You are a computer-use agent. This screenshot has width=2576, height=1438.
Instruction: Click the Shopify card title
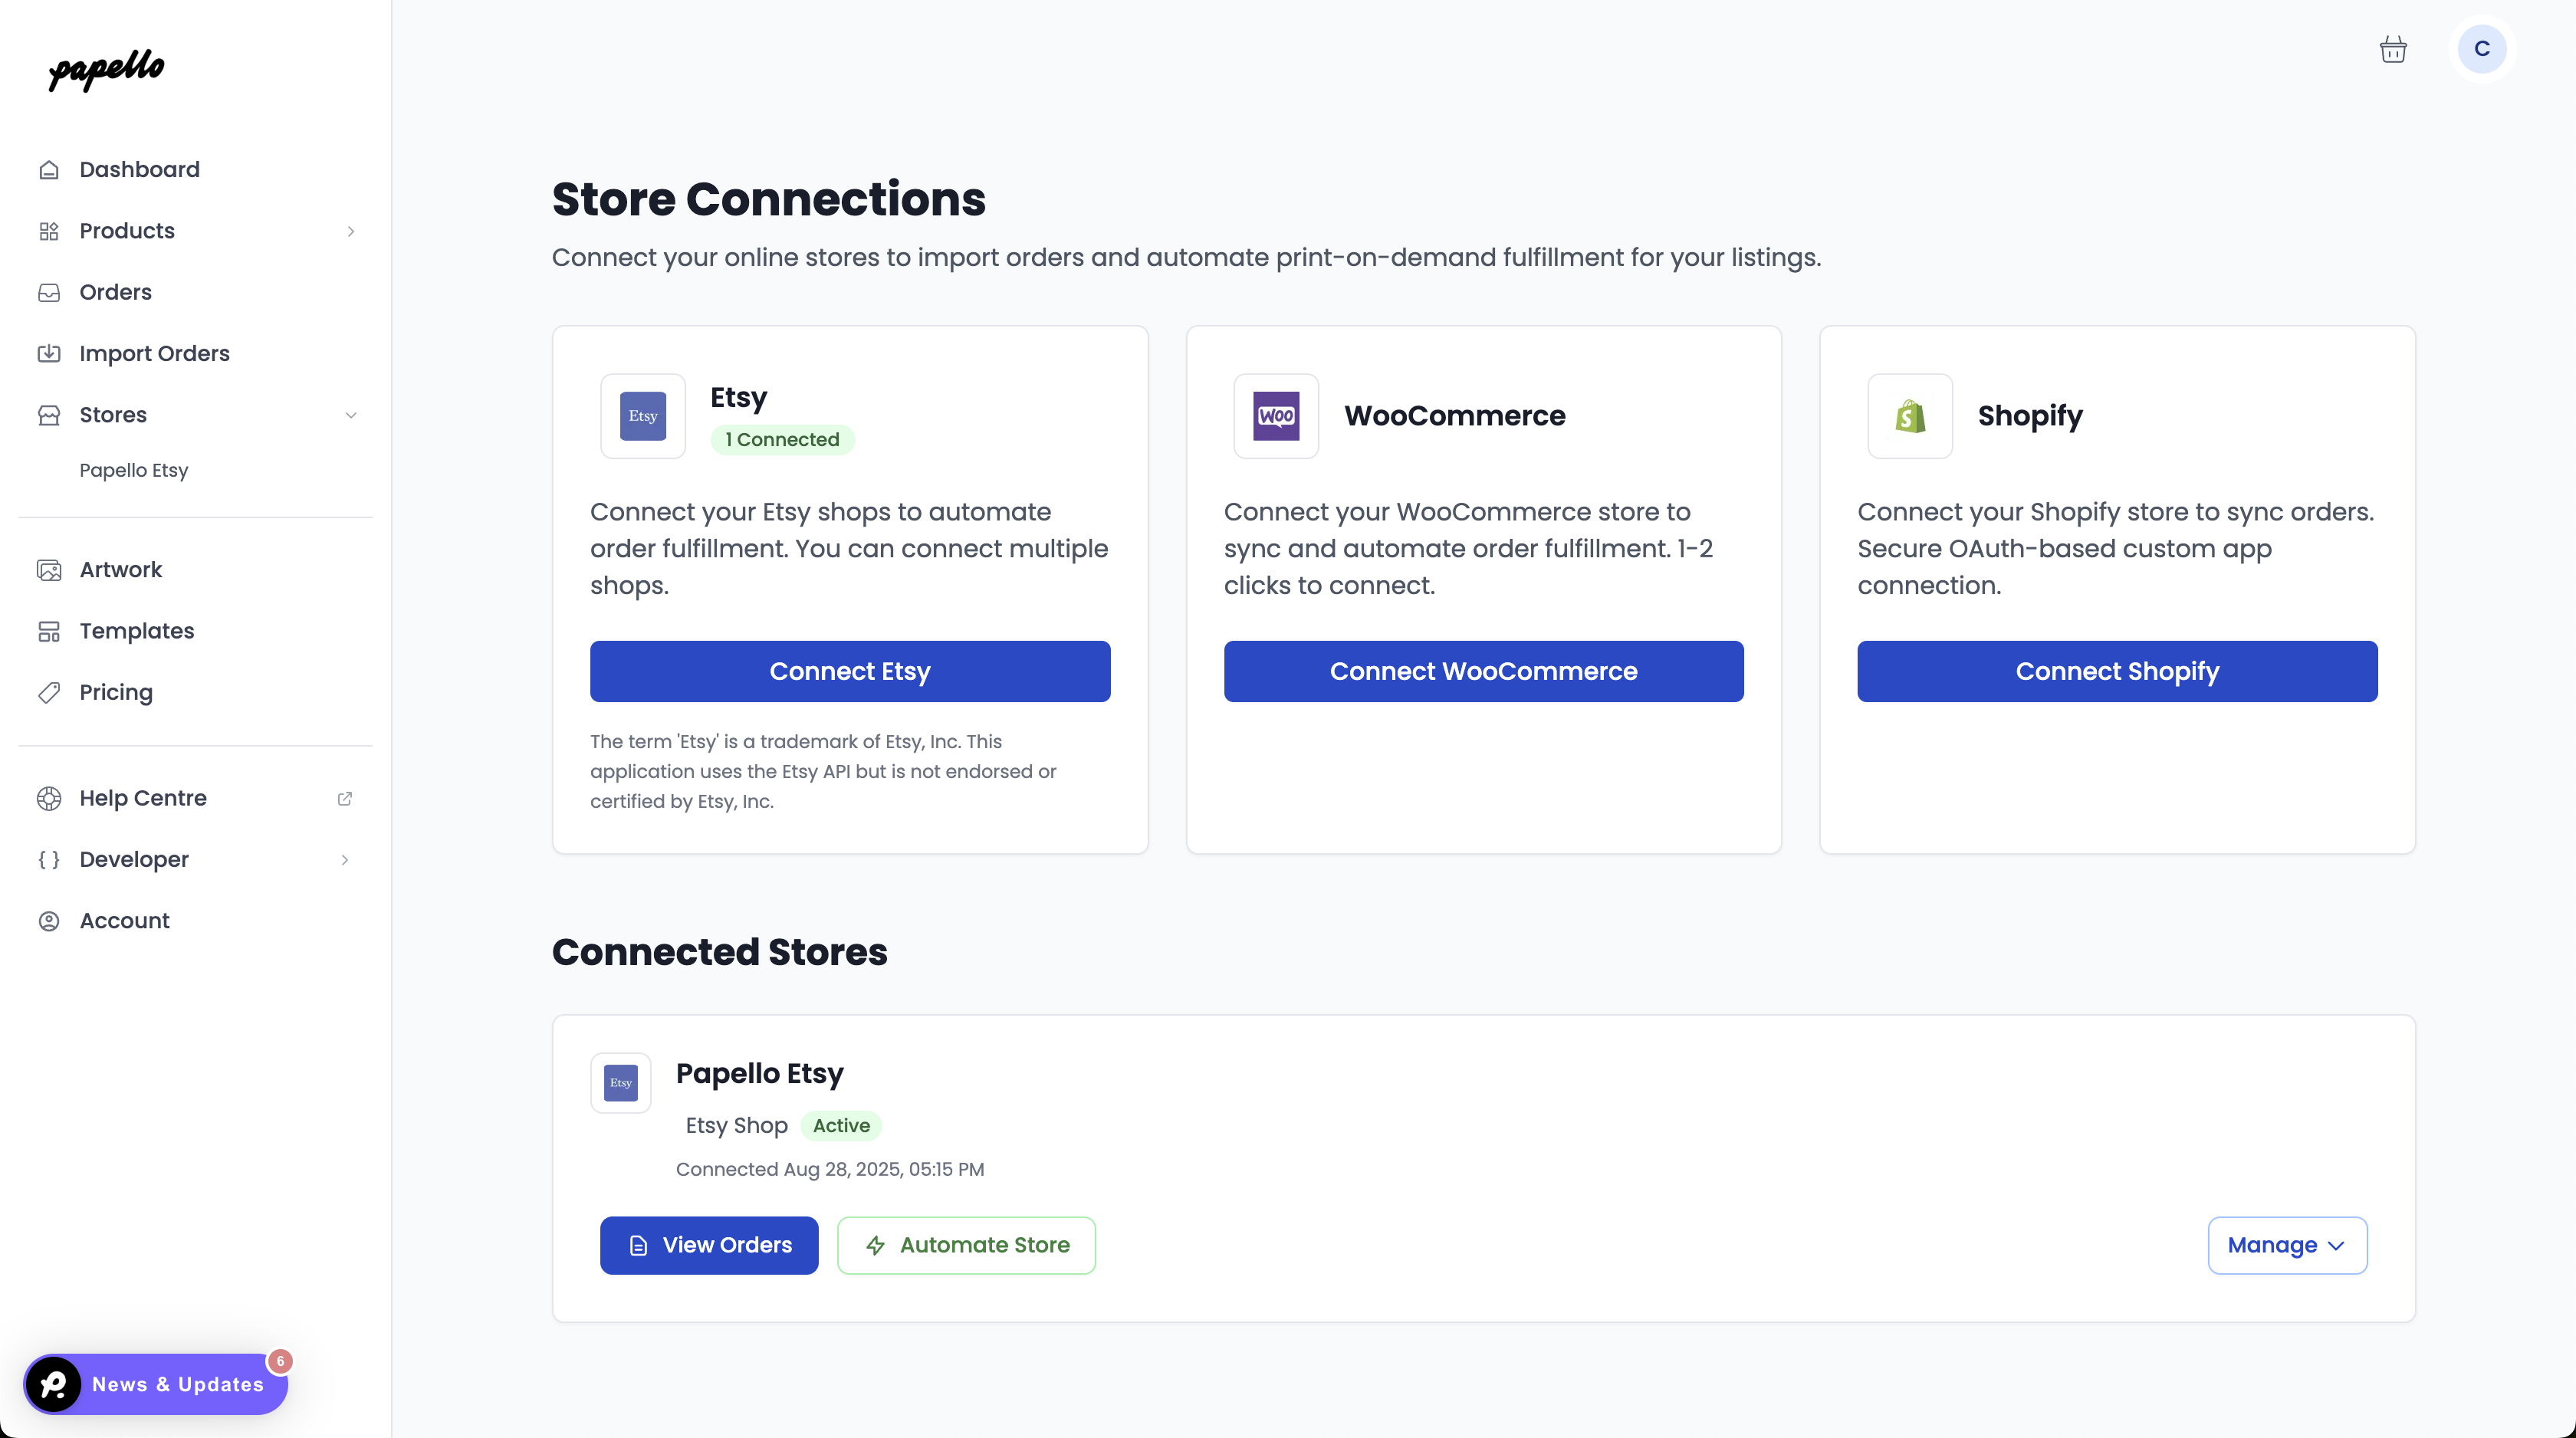(x=2030, y=416)
